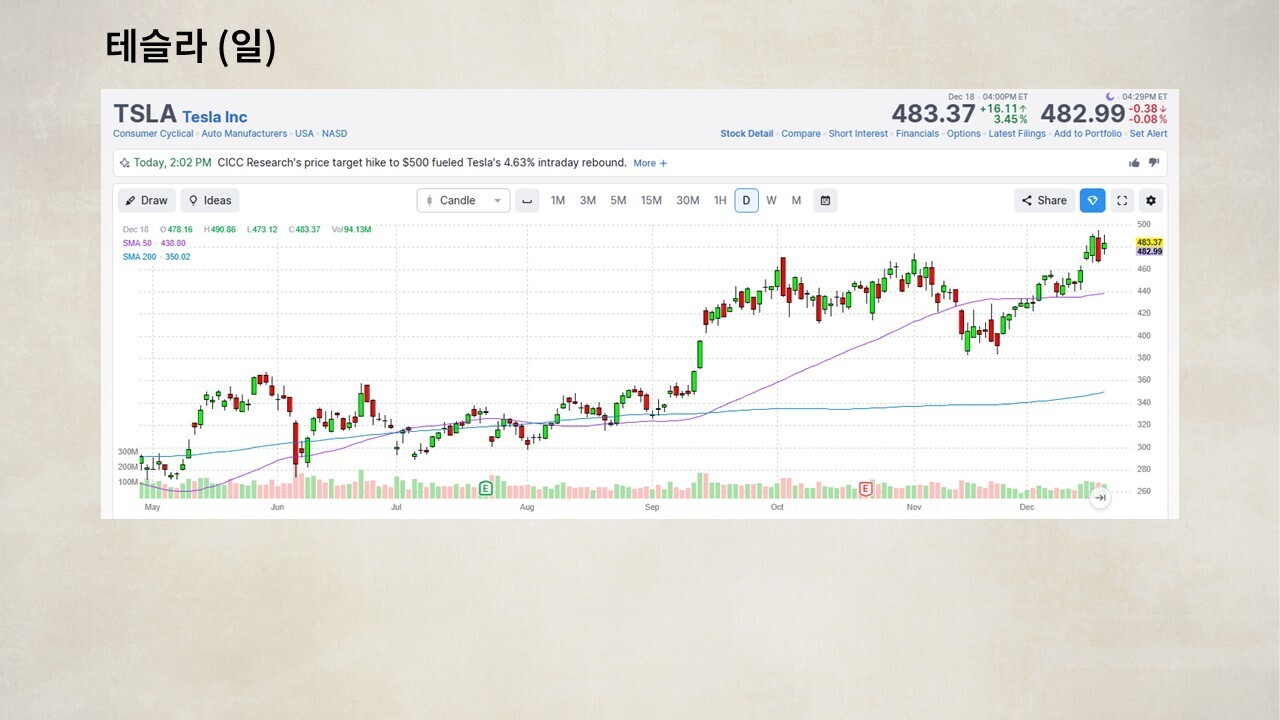Select the 5M timeframe
The image size is (1280, 720).
pyautogui.click(x=618, y=200)
